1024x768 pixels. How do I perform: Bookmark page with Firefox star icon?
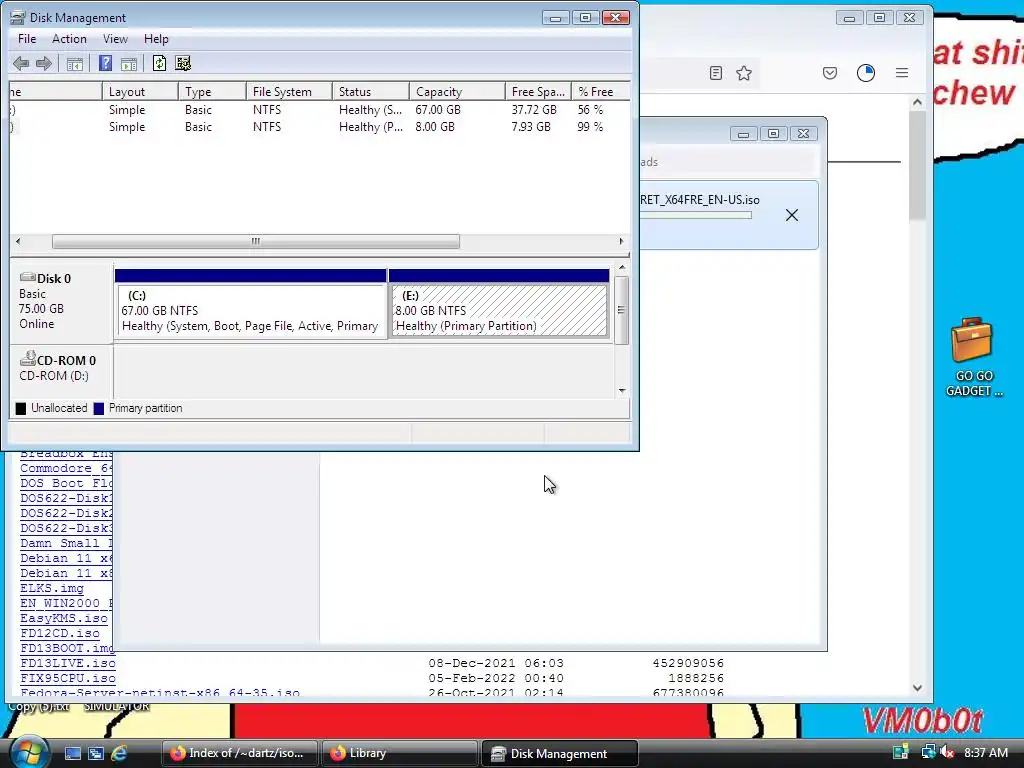coord(744,73)
